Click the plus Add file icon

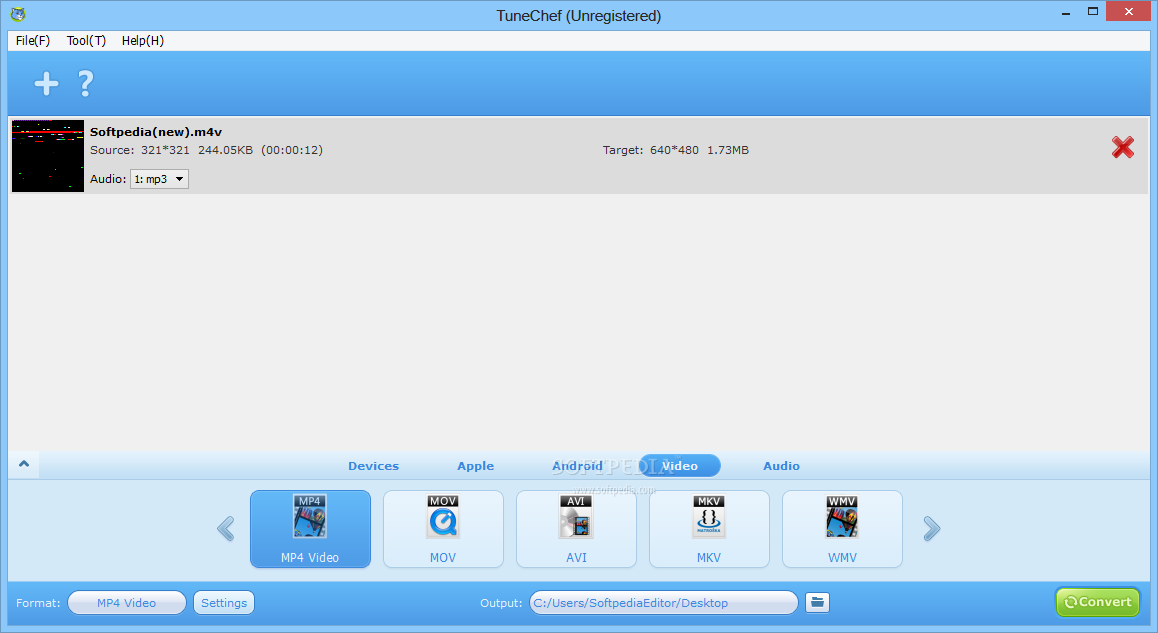tap(47, 83)
